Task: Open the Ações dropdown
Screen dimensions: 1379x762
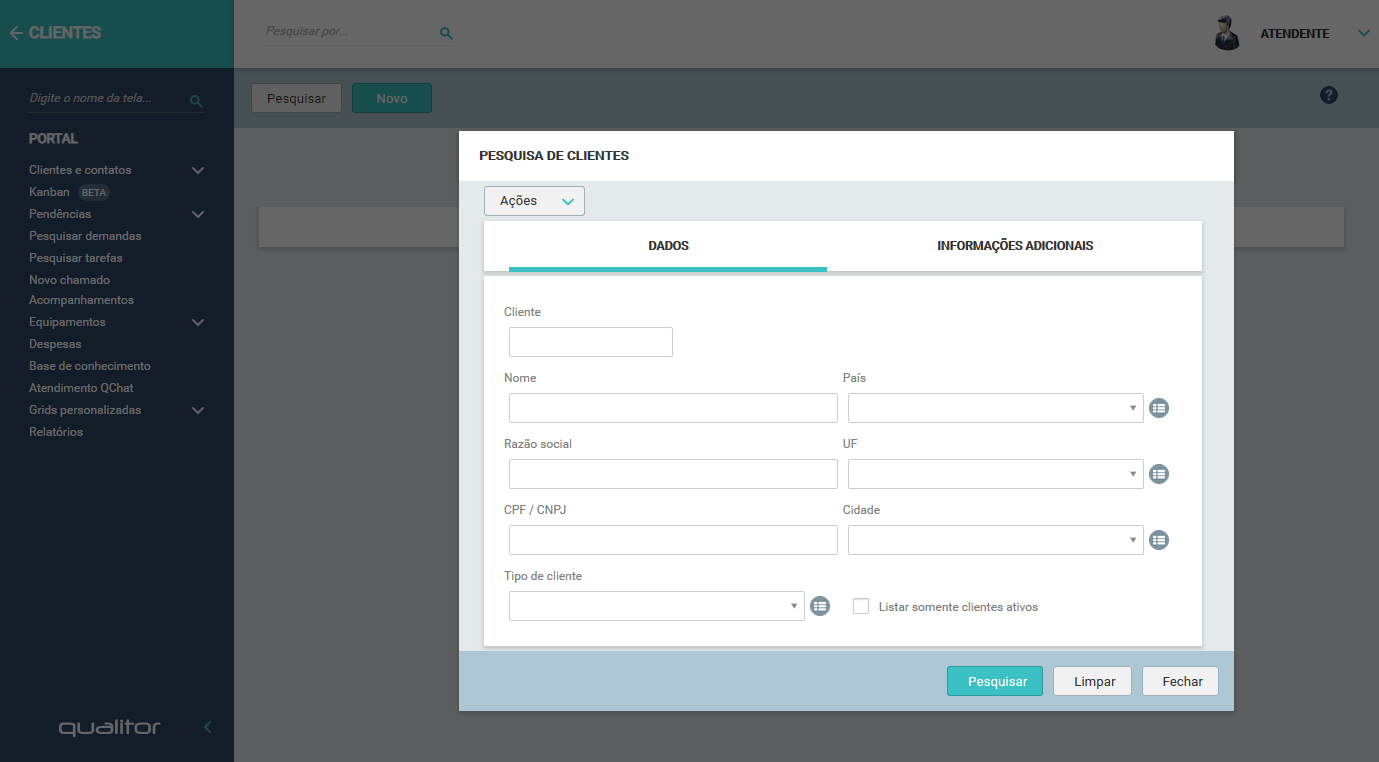Action: (x=534, y=201)
